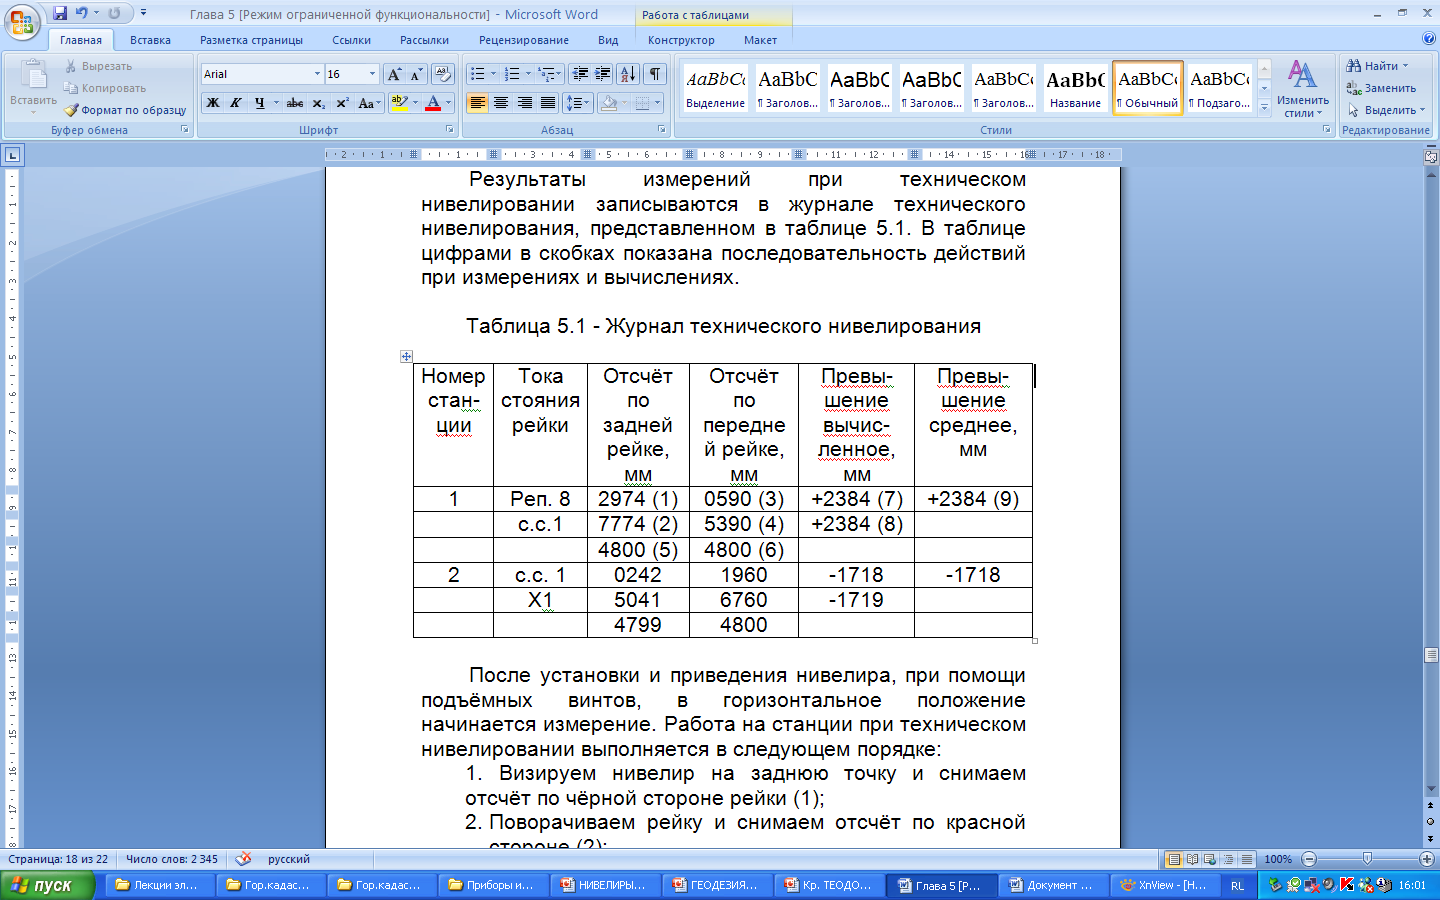Increase the paragraph indent
Image resolution: width=1440 pixels, height=900 pixels.
pos(603,74)
